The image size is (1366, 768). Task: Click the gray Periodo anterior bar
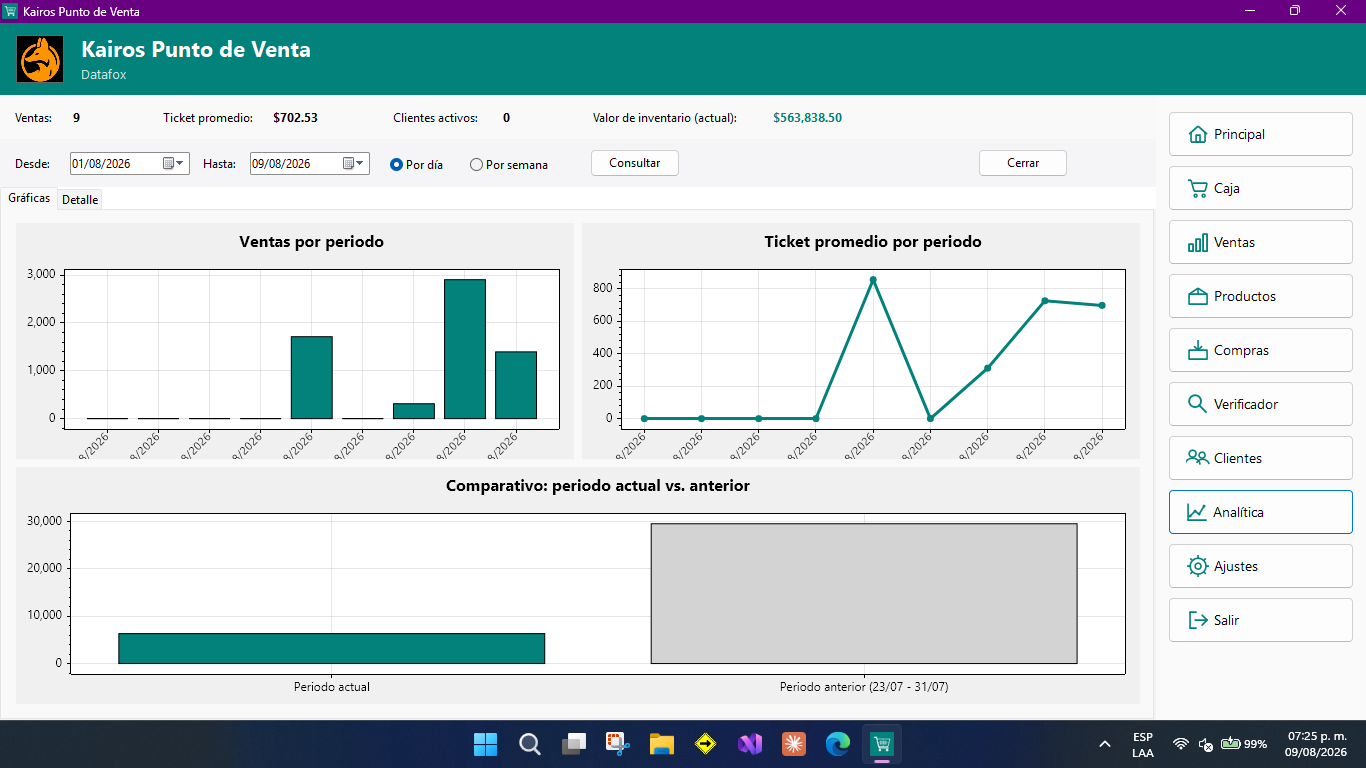tap(864, 593)
